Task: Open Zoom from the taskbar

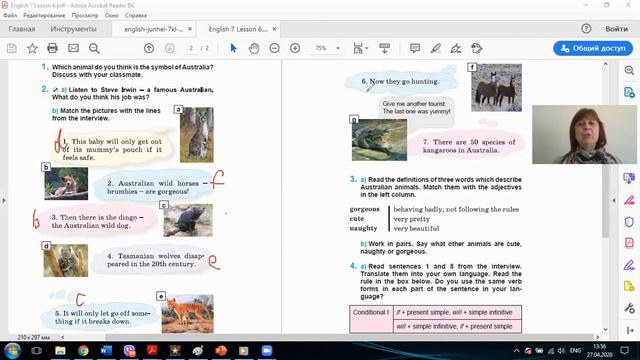Action: click(267, 351)
